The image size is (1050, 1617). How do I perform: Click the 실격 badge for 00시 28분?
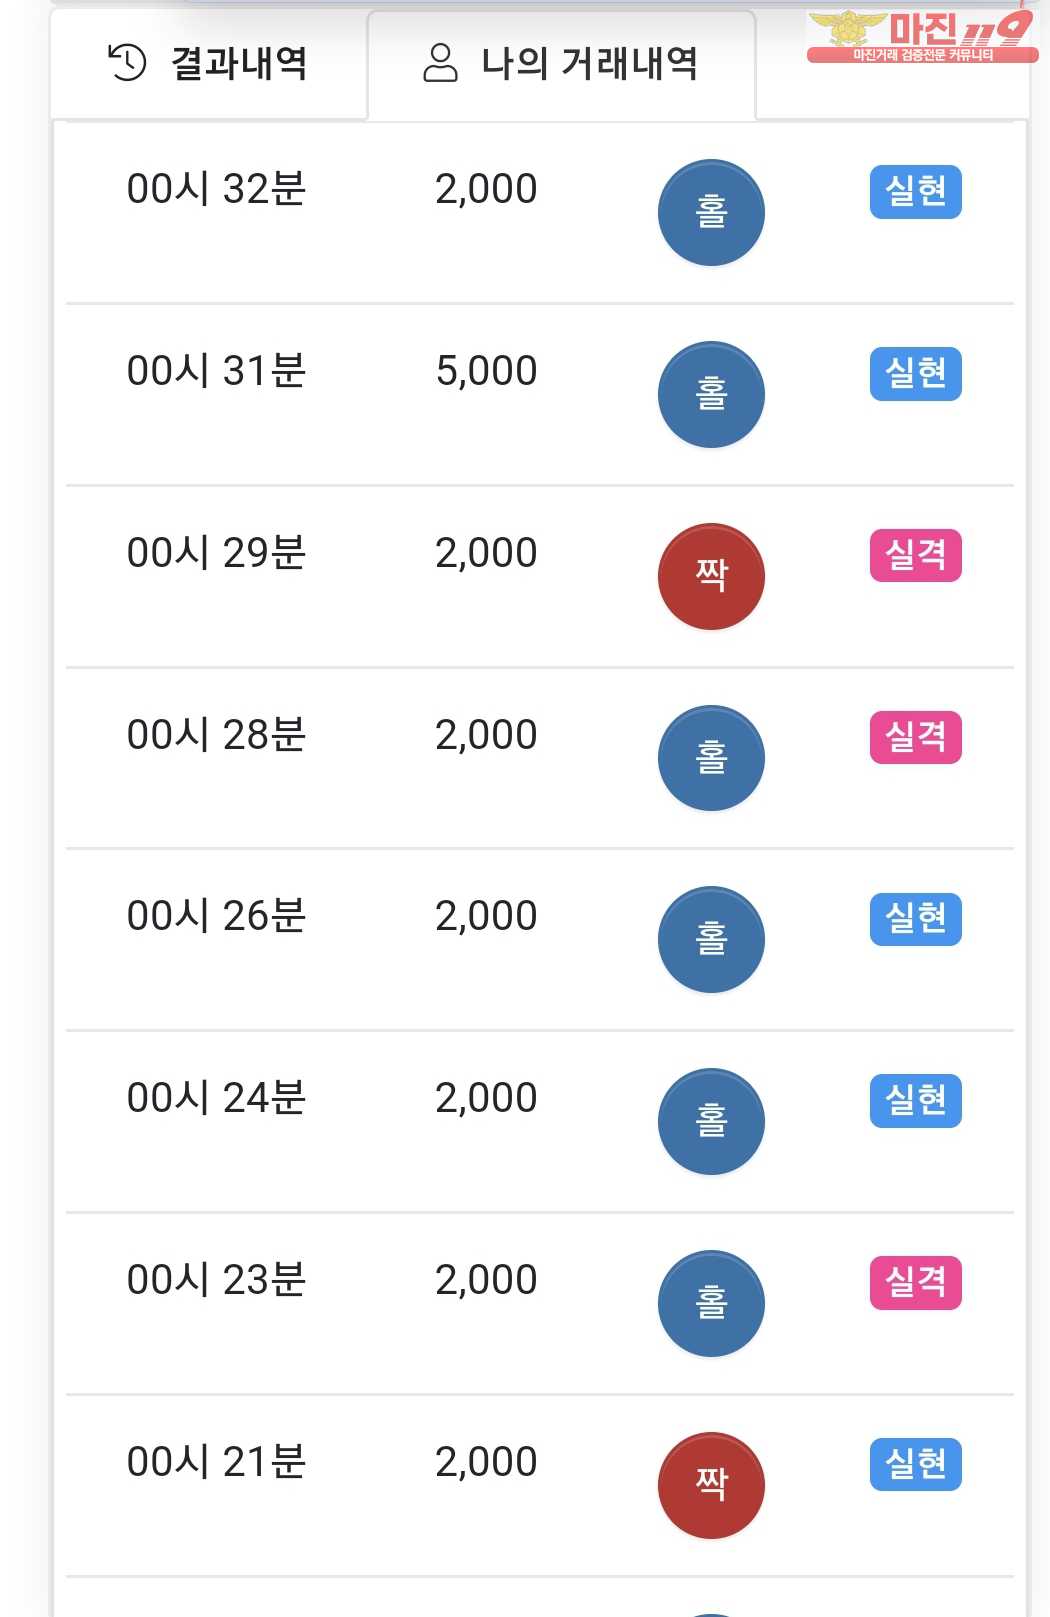916,738
